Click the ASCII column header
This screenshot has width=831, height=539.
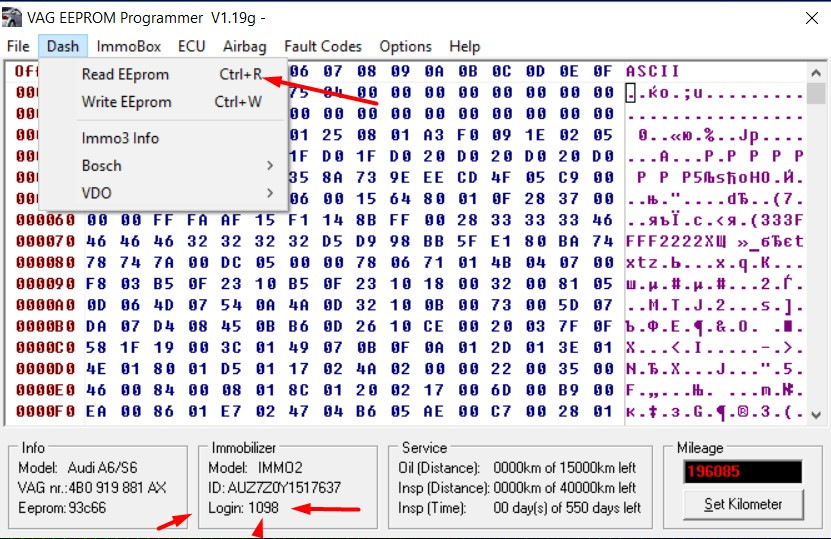pyautogui.click(x=652, y=71)
